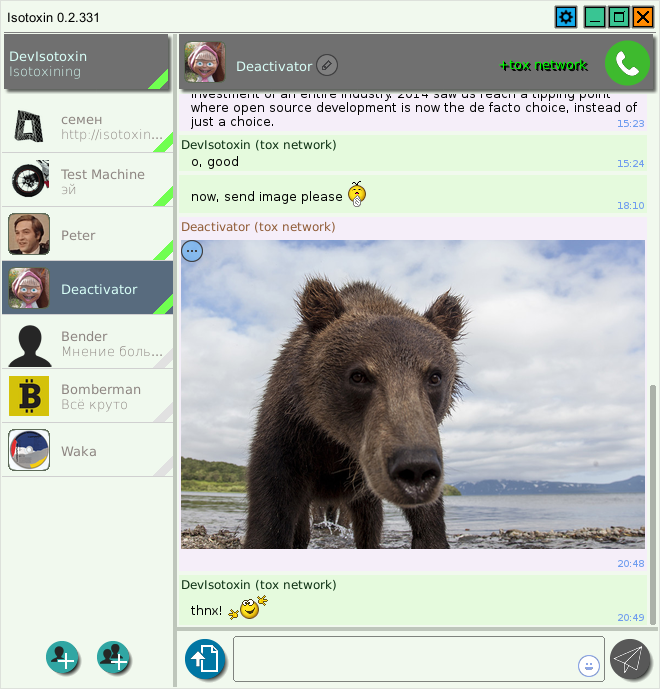Click the +tox network label
This screenshot has width=660, height=689.
point(544,65)
